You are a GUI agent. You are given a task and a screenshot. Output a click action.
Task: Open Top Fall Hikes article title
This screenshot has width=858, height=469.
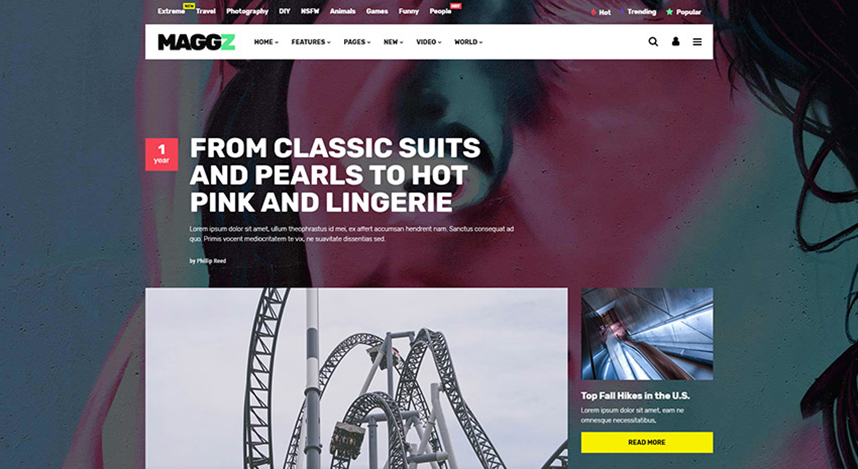pyautogui.click(x=635, y=396)
